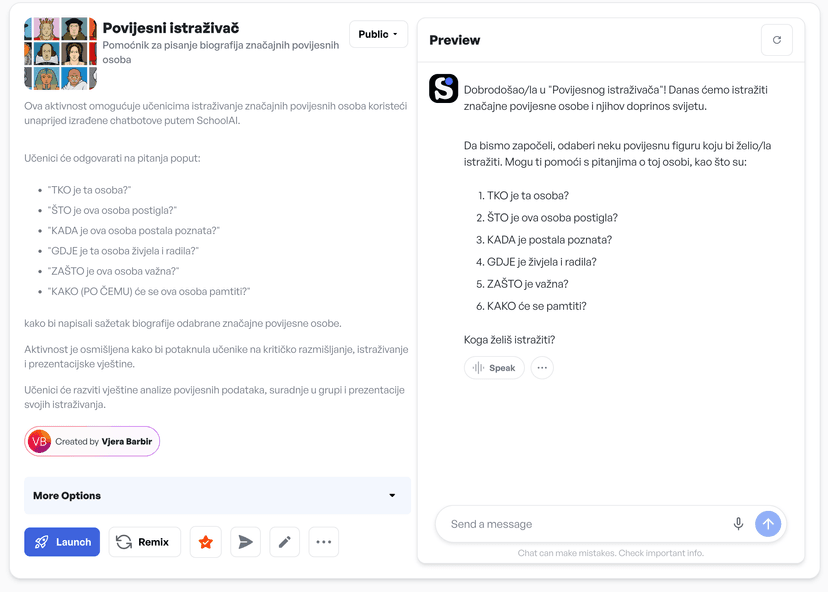Expand the More Options section
This screenshot has height=592, width=828.
coord(217,496)
